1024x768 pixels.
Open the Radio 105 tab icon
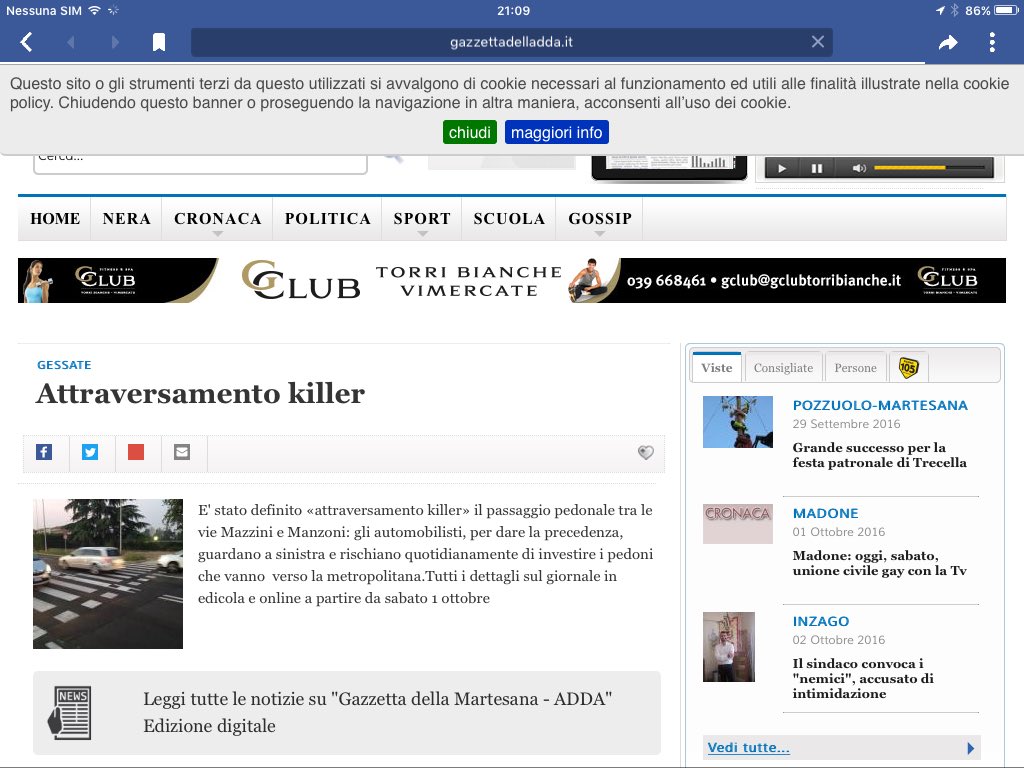pos(908,368)
